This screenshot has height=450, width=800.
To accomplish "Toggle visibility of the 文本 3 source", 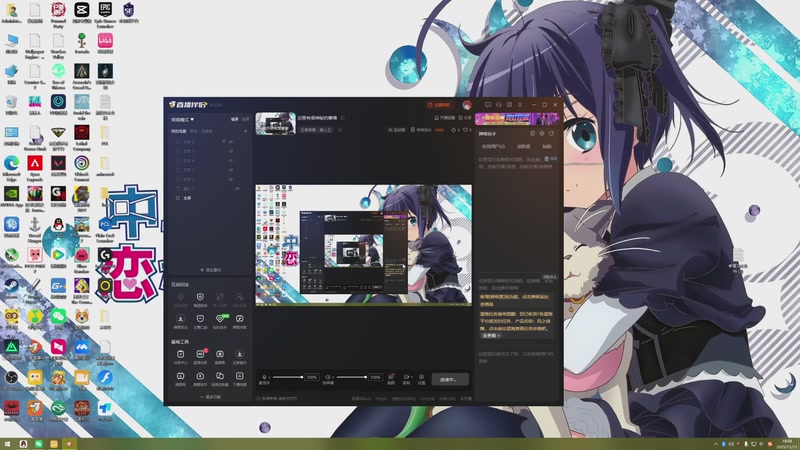I will (x=231, y=170).
